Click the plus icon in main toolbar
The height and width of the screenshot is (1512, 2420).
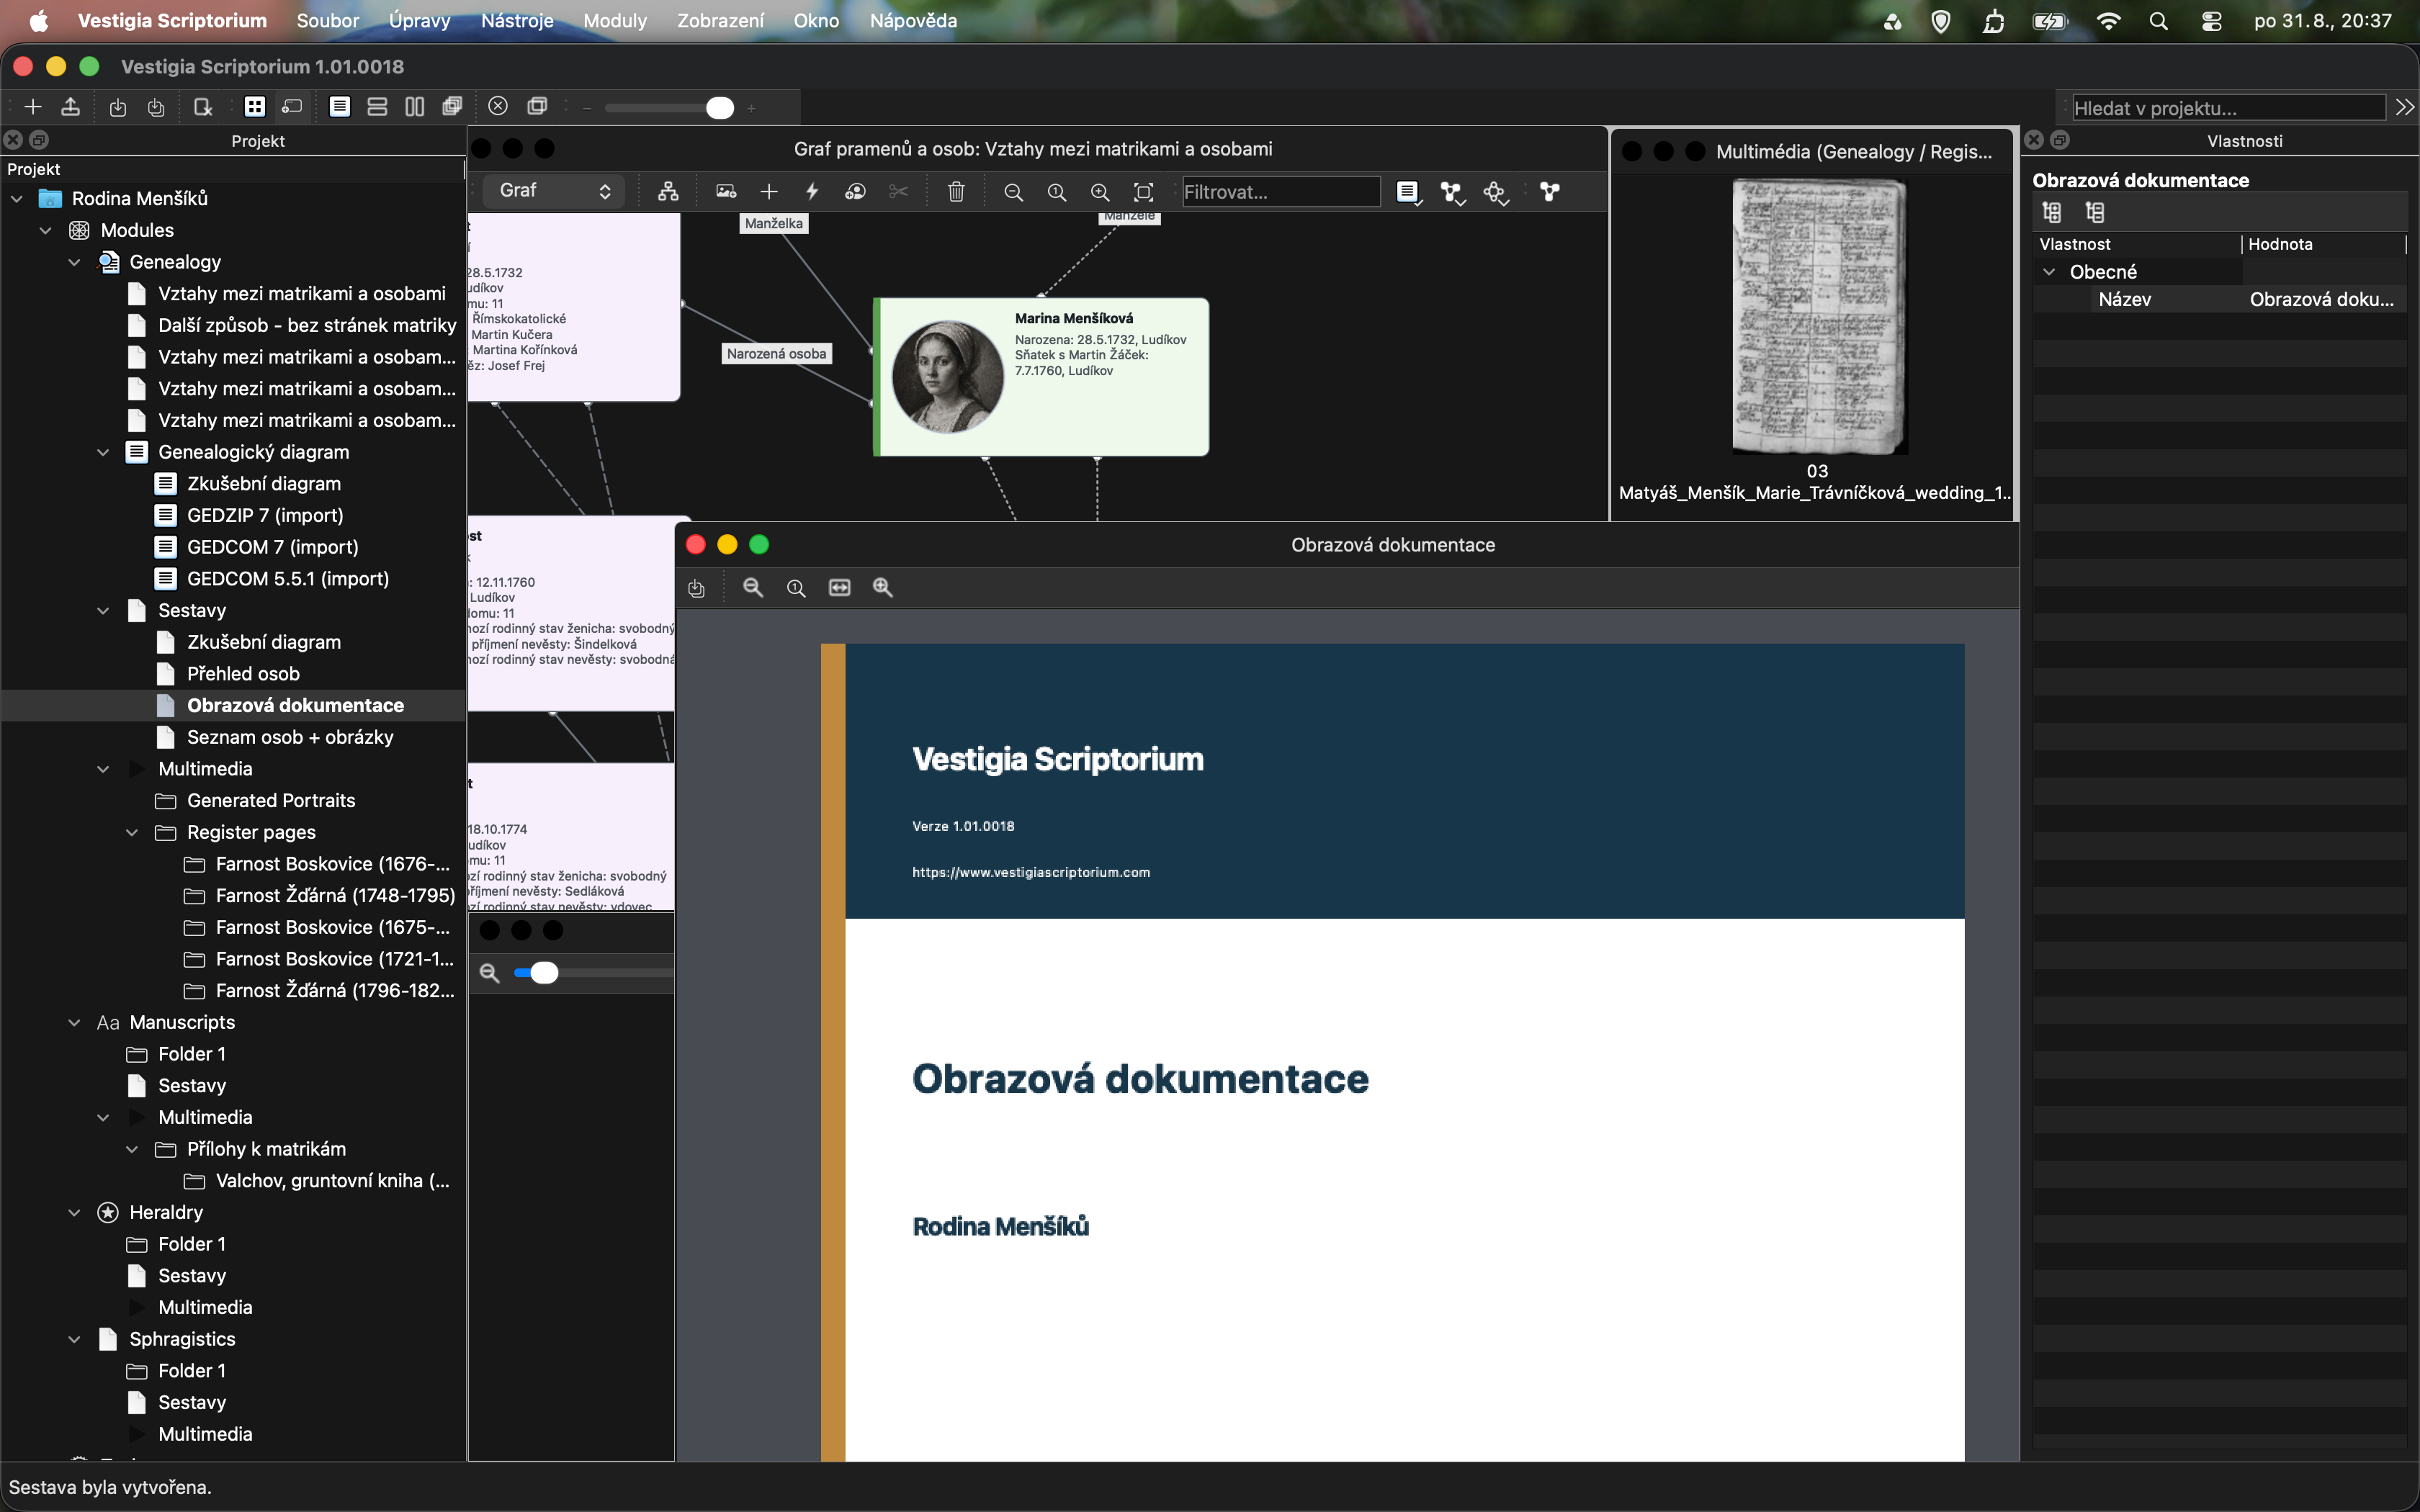pos(33,107)
